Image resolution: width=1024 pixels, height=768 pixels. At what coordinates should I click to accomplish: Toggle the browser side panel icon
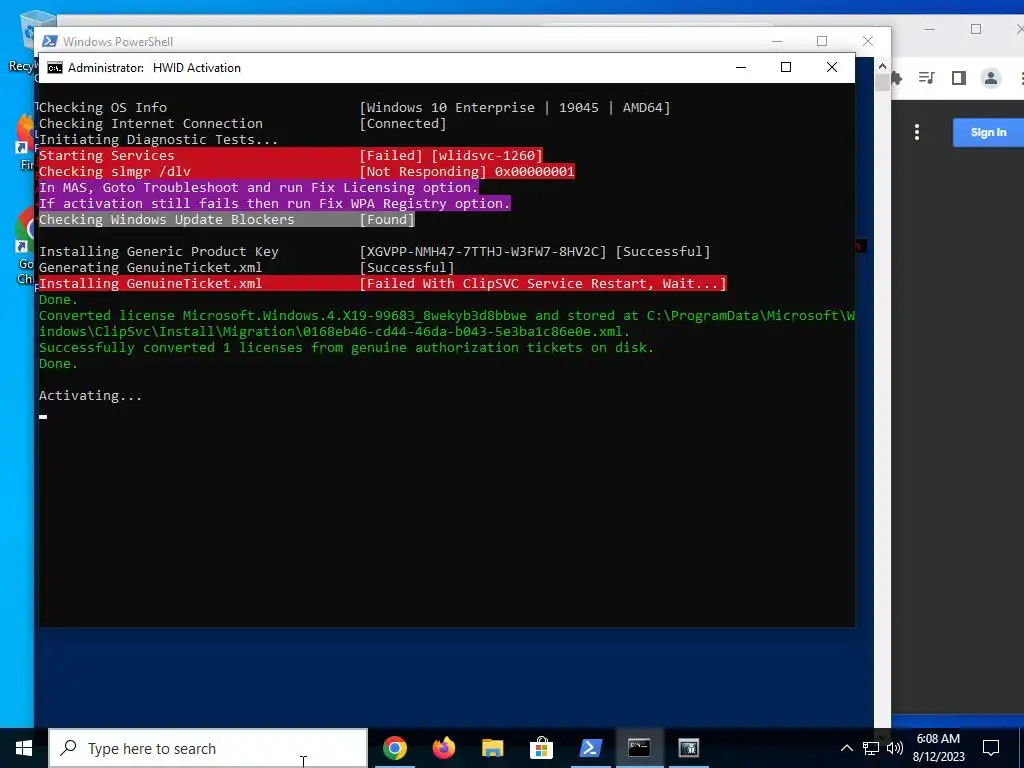coord(959,78)
